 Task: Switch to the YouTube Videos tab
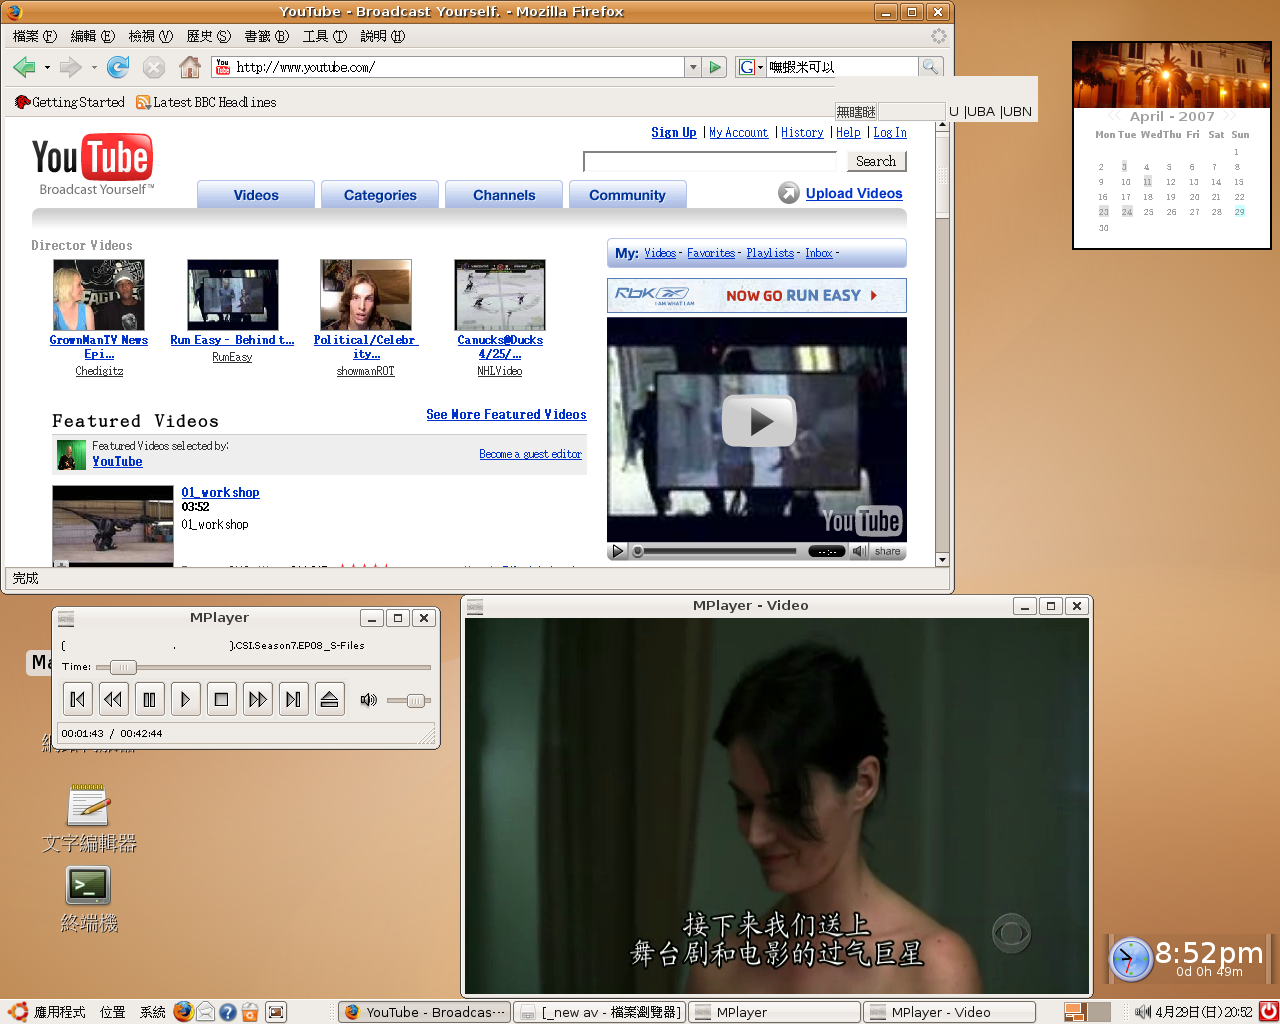[256, 195]
